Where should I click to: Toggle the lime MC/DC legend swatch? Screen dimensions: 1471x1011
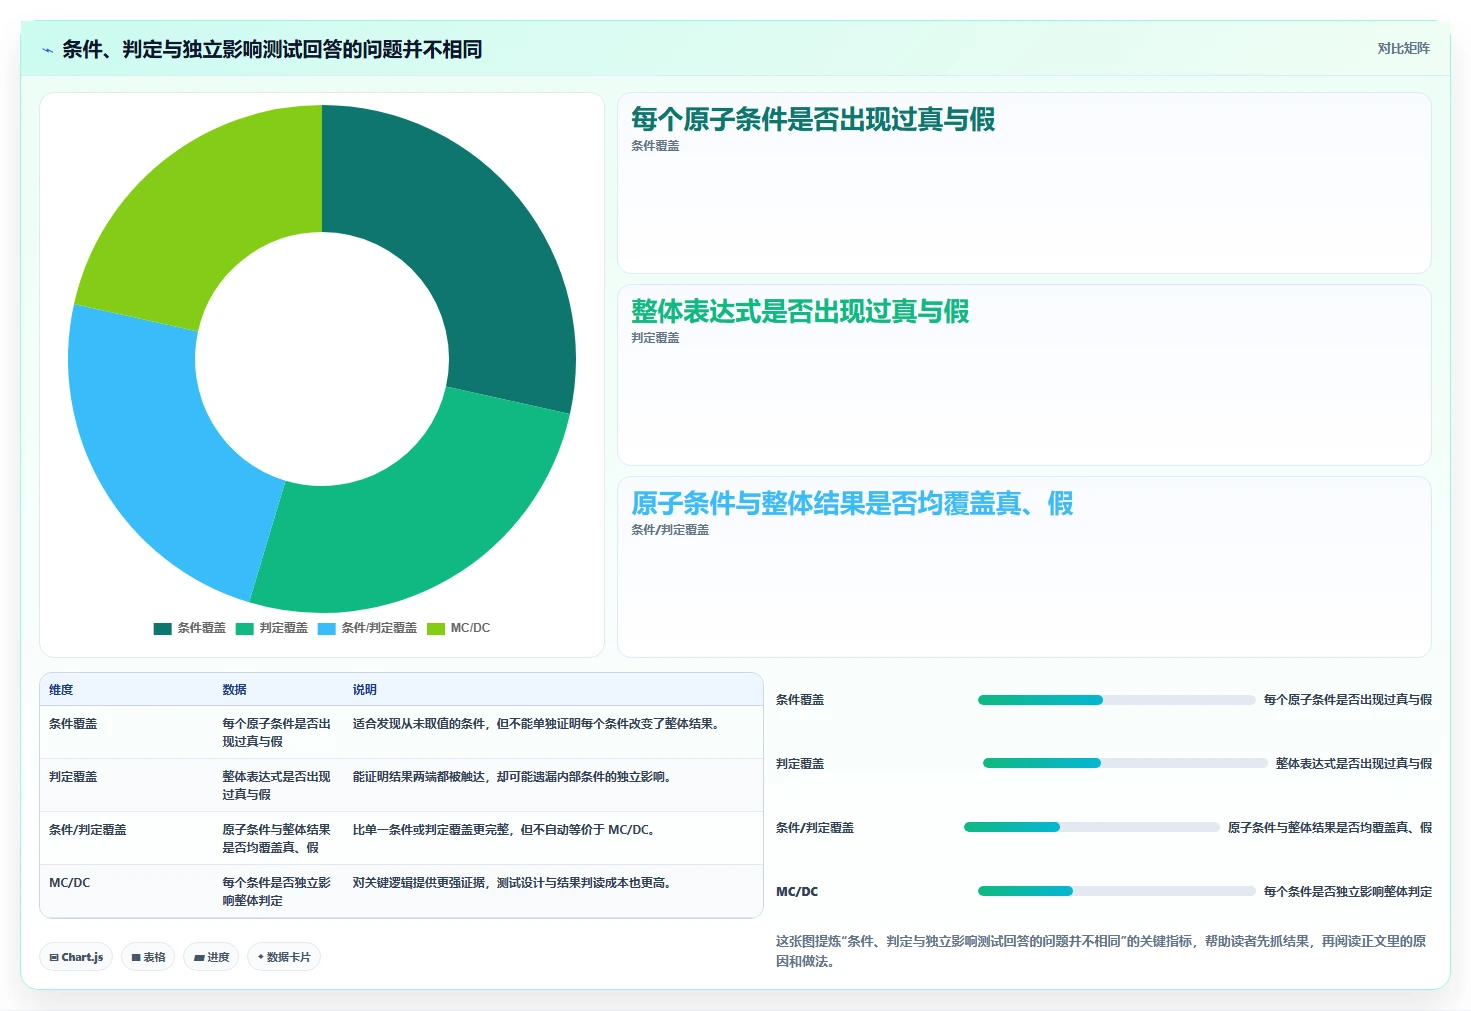[x=435, y=629]
